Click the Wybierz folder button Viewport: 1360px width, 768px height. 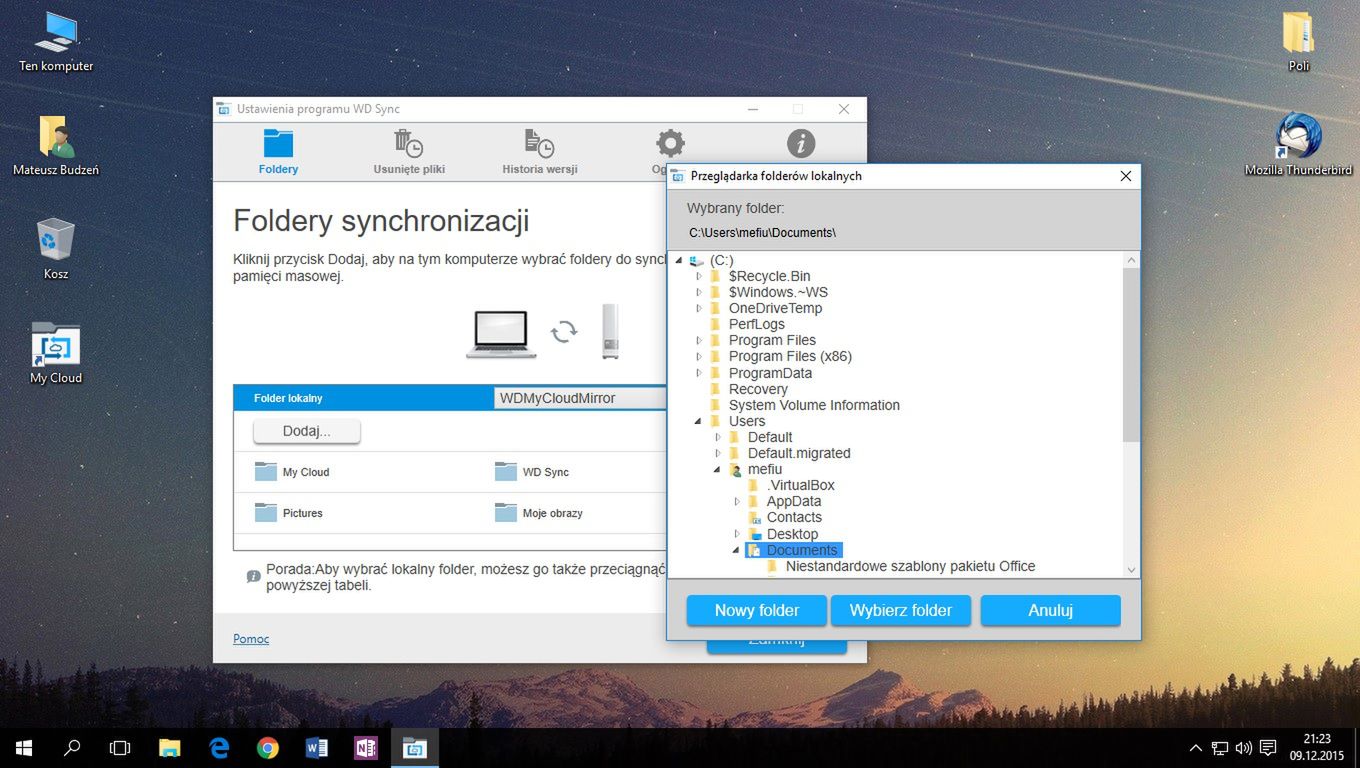901,610
